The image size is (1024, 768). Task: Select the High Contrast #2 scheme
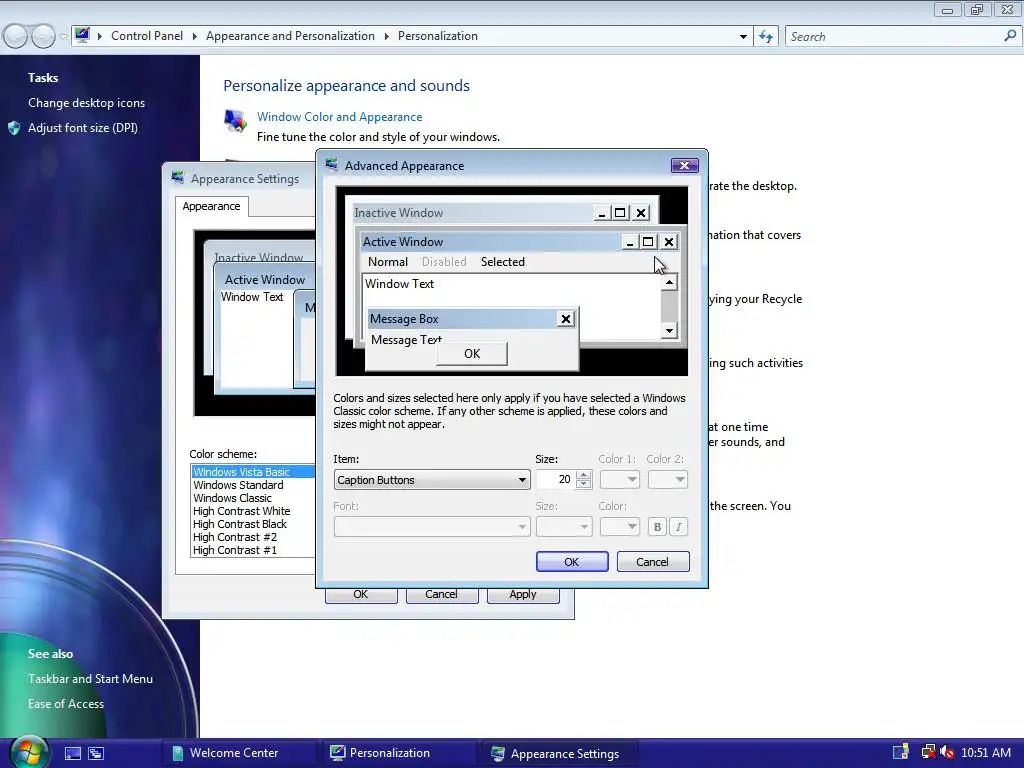point(253,537)
